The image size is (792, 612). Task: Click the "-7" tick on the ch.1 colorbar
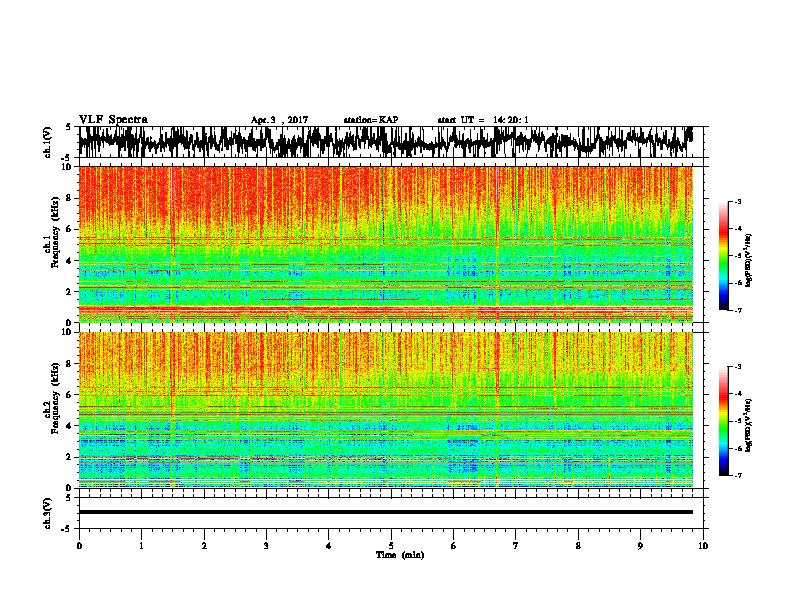tap(737, 310)
